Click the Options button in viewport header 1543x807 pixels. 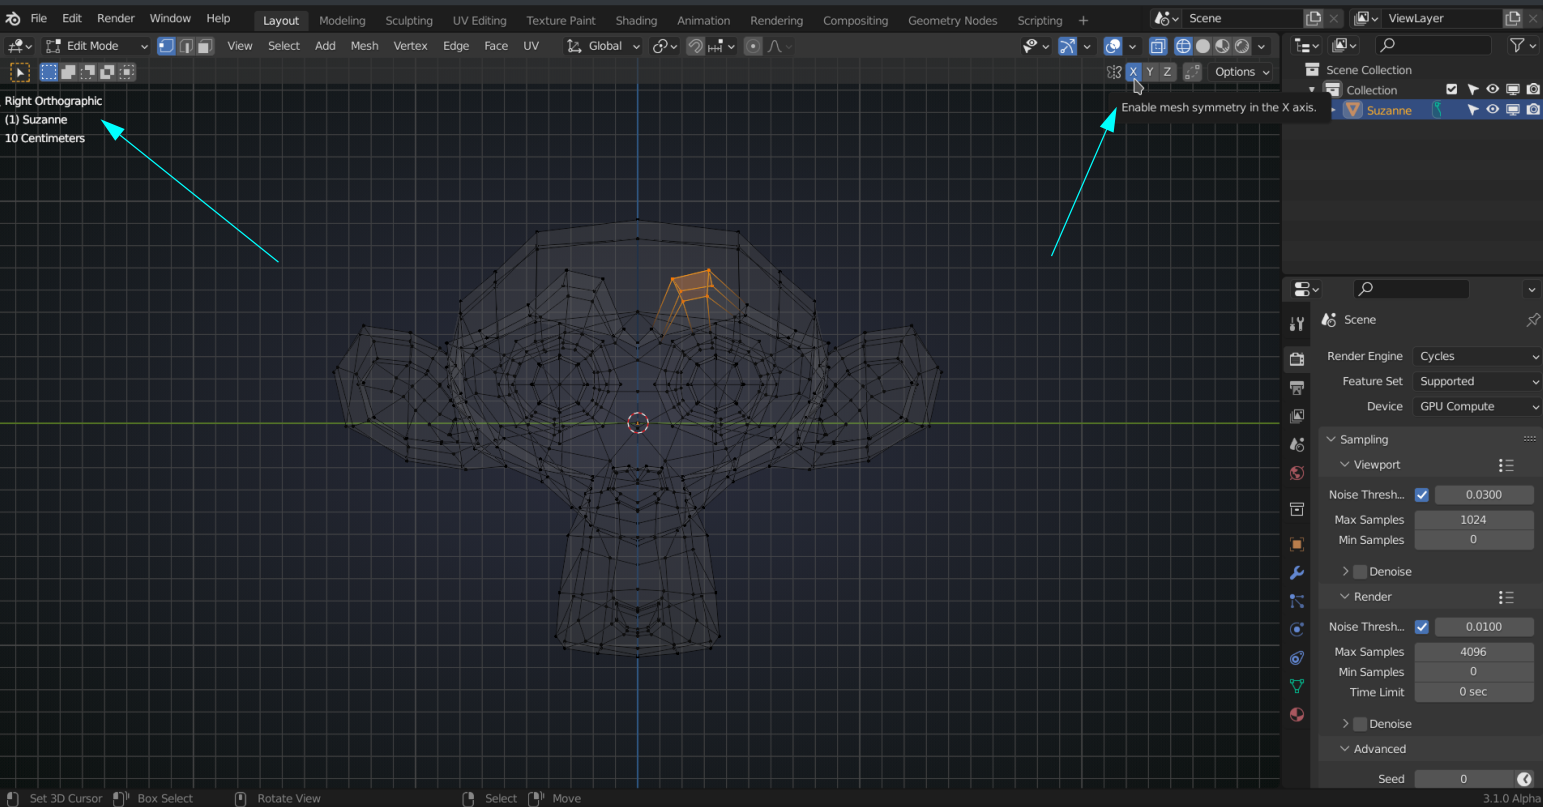pos(1240,71)
